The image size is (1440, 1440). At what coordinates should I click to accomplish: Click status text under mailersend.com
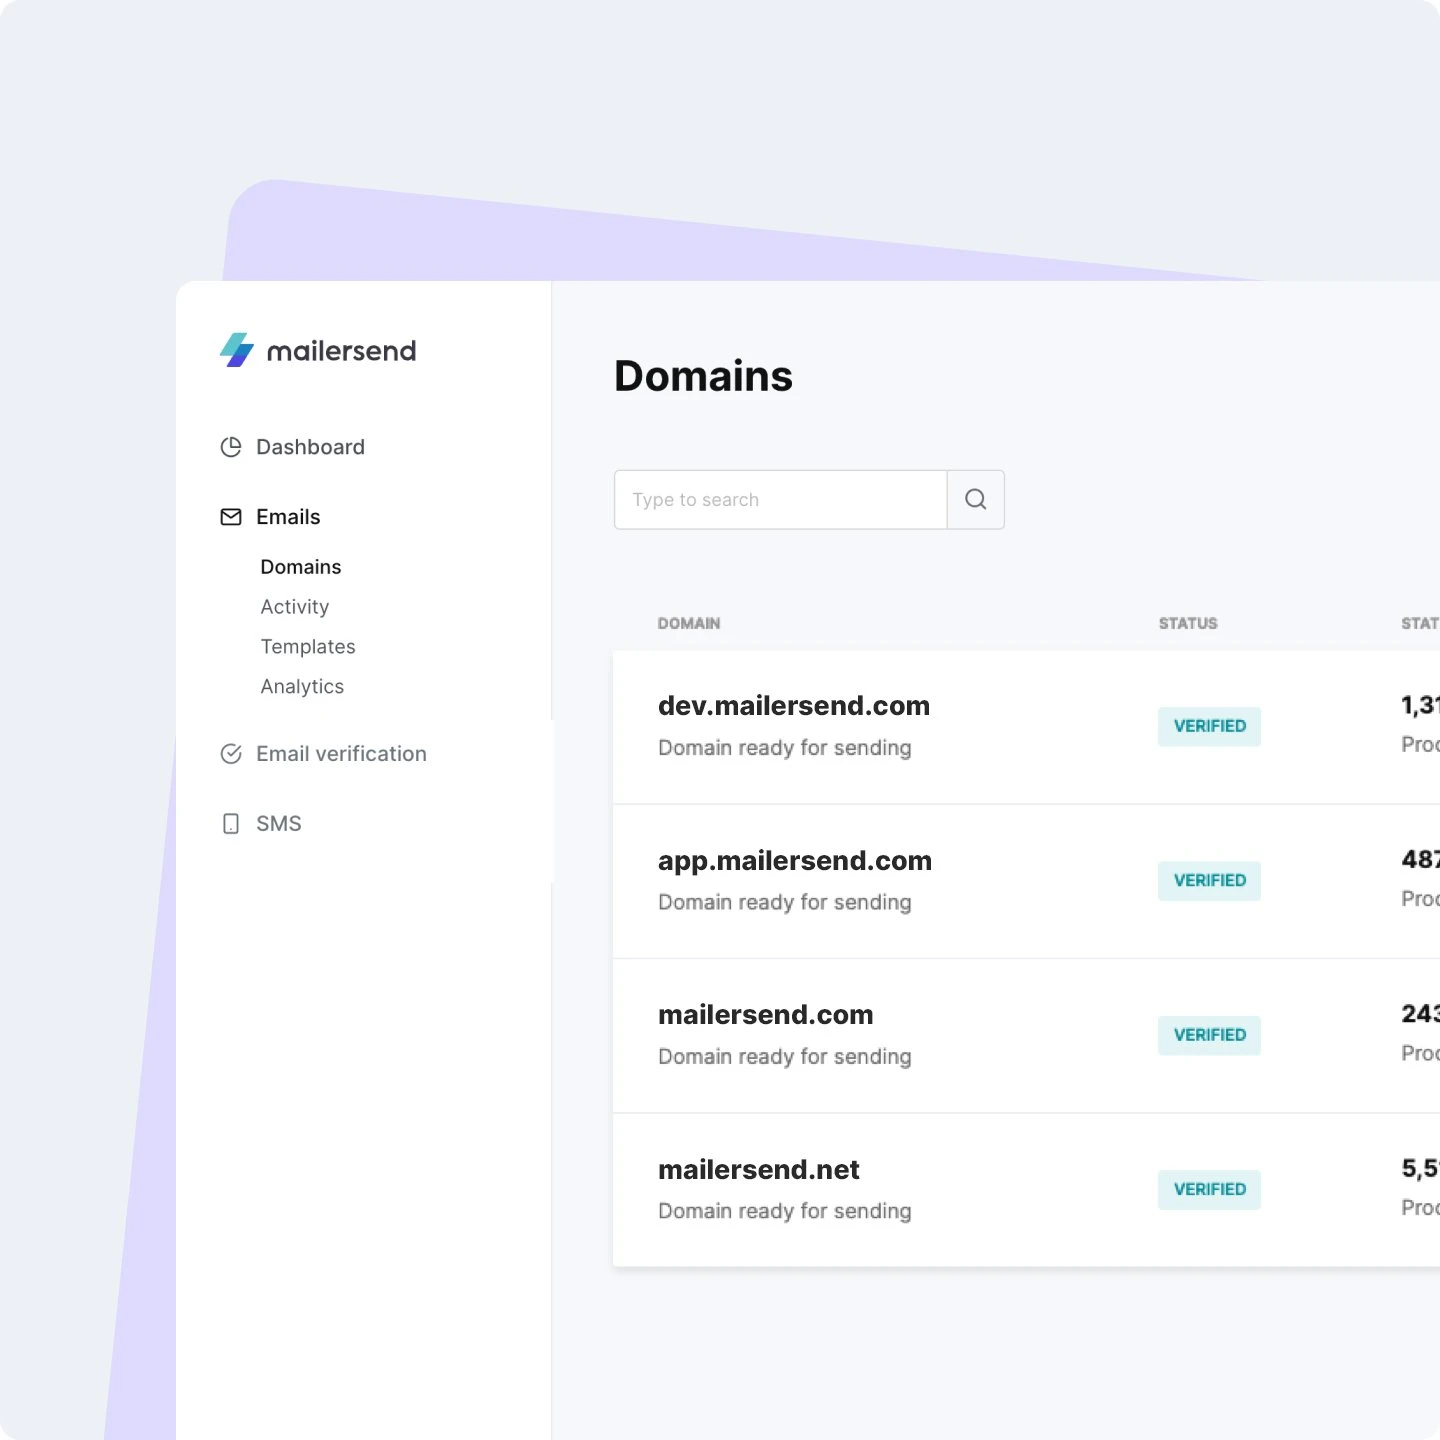[785, 1057]
